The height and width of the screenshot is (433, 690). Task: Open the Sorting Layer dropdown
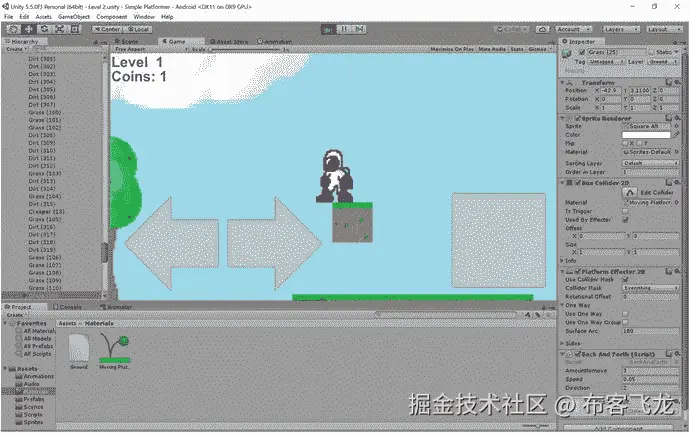point(650,163)
